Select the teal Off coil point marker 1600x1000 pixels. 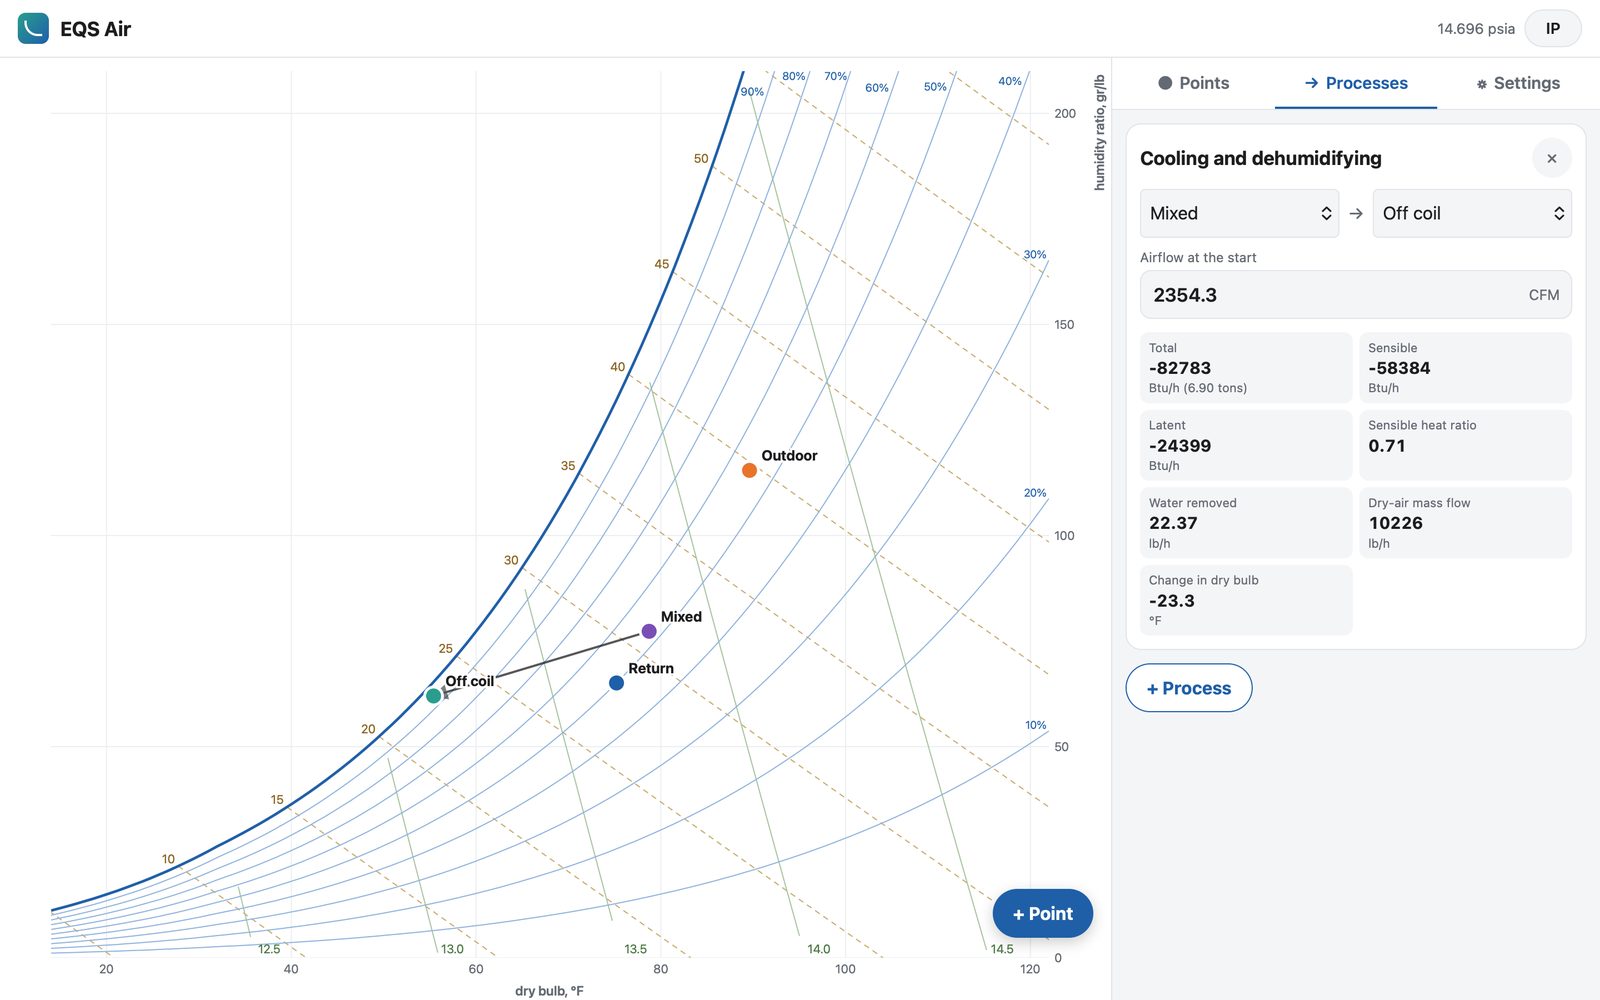[433, 696]
